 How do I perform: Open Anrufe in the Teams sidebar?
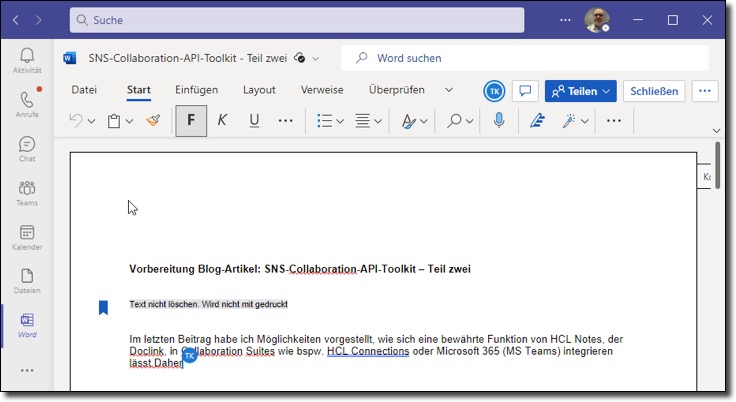[x=27, y=104]
